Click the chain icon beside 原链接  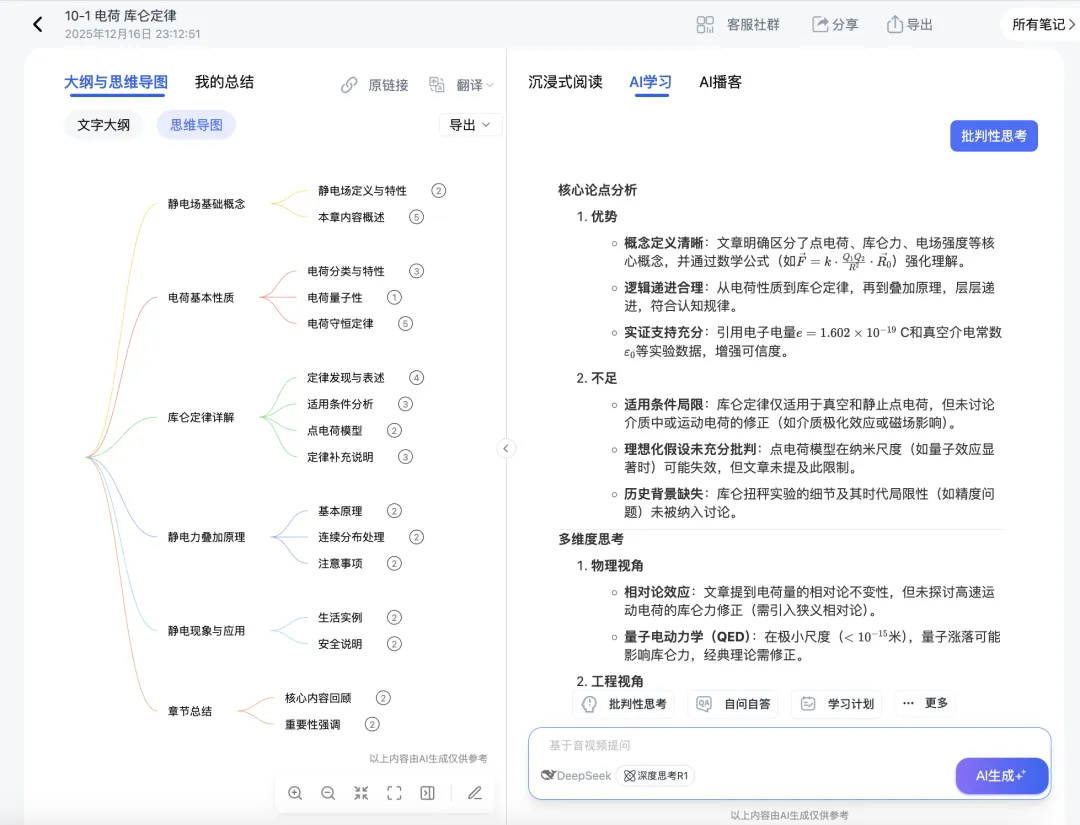pos(349,85)
